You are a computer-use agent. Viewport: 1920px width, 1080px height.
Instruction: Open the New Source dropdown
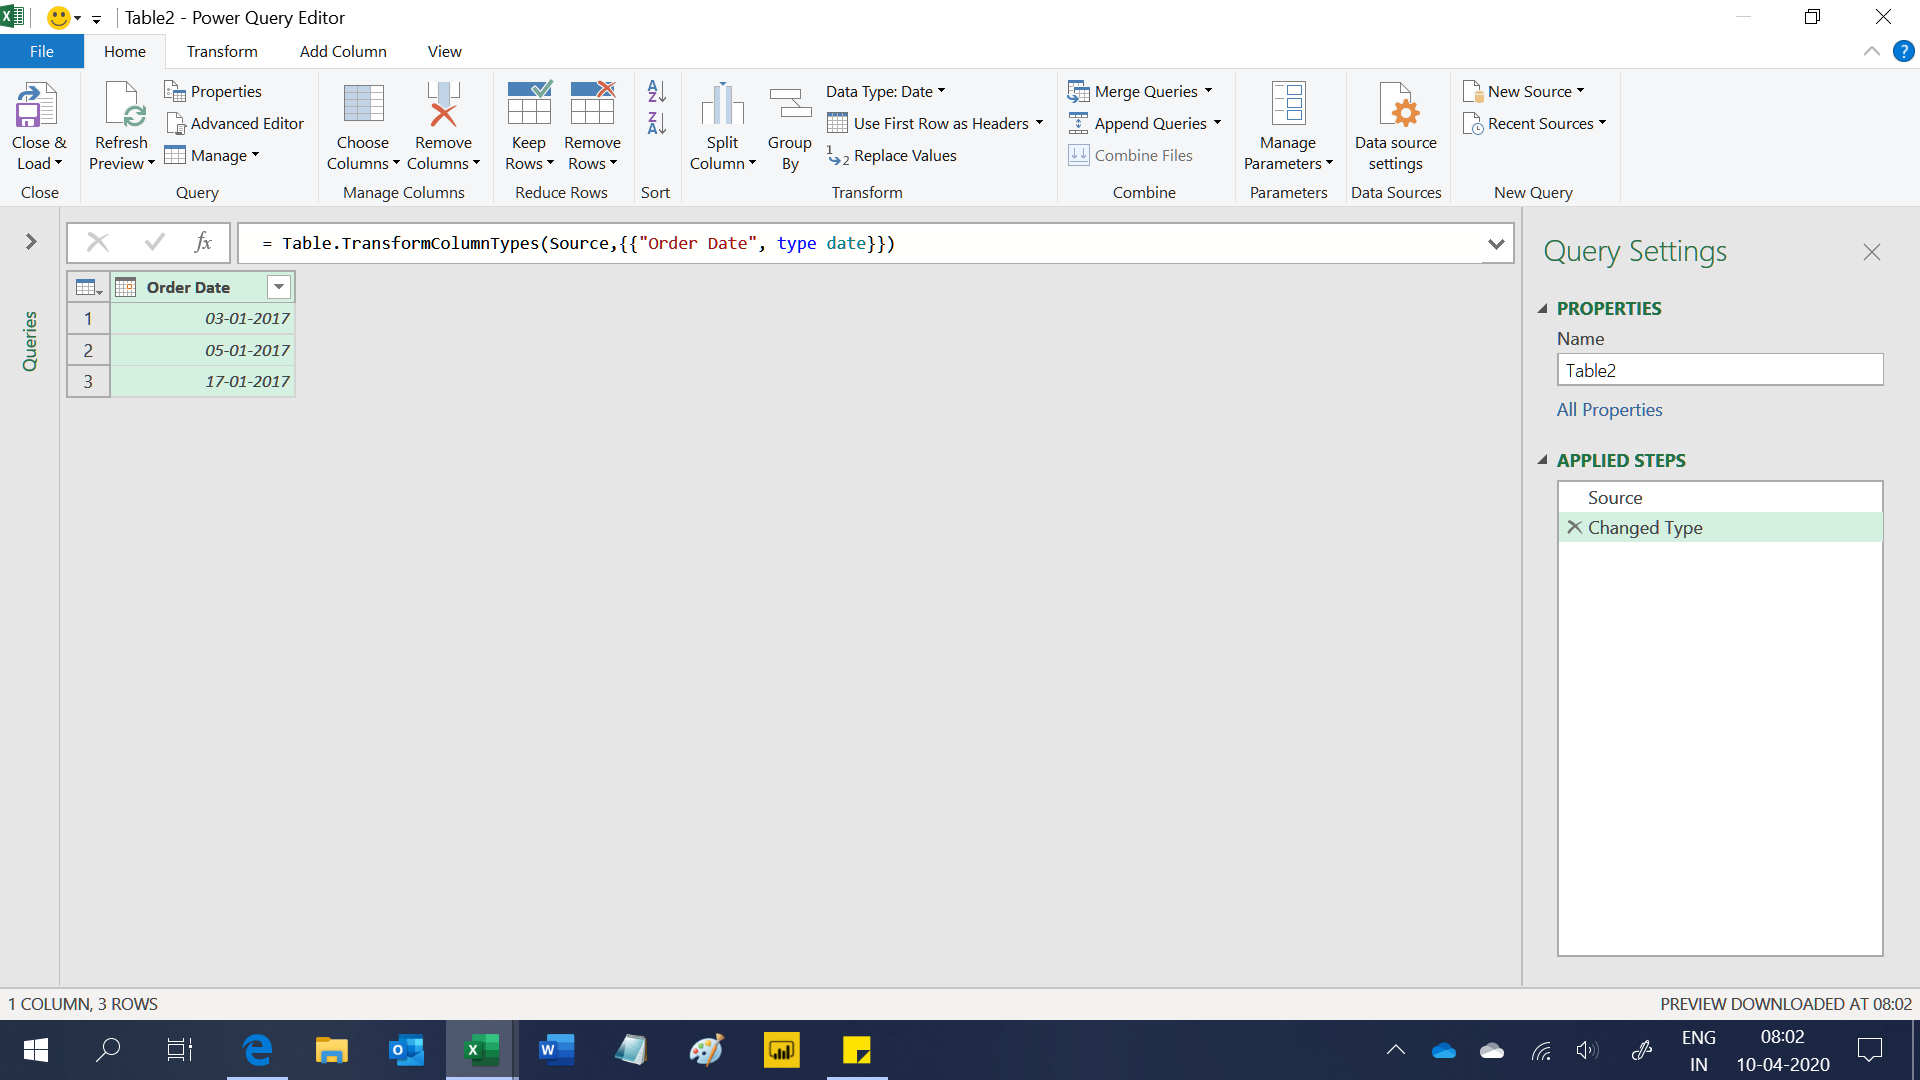pos(1580,91)
